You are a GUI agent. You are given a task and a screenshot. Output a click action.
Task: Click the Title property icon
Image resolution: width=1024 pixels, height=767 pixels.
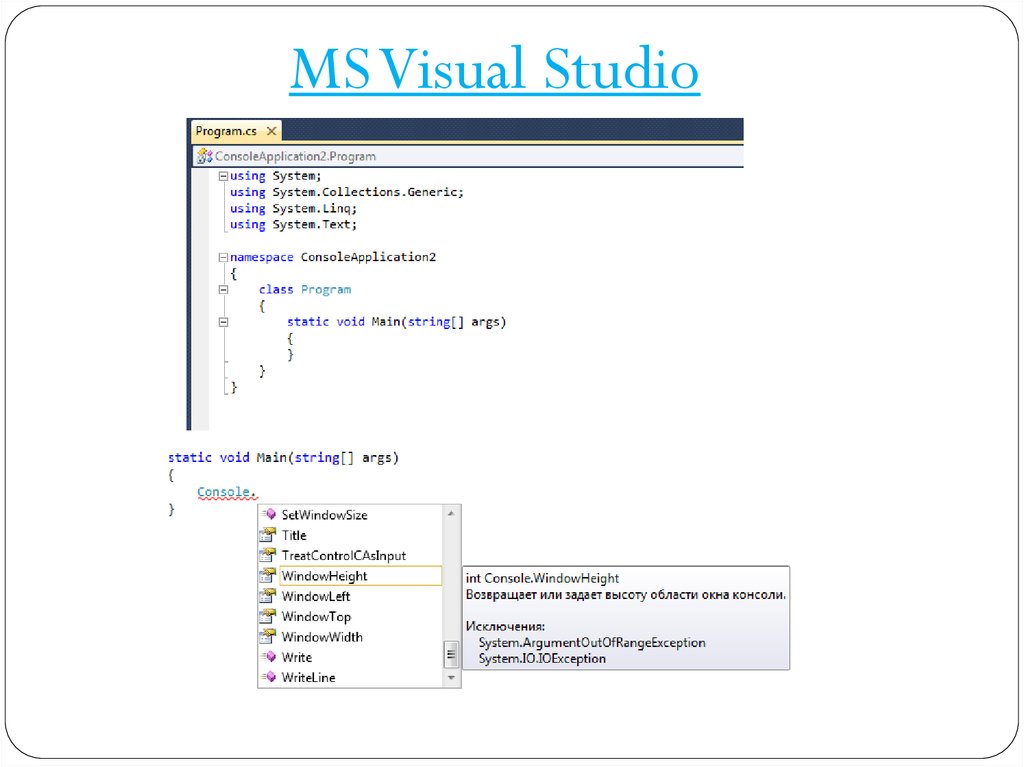[268, 535]
